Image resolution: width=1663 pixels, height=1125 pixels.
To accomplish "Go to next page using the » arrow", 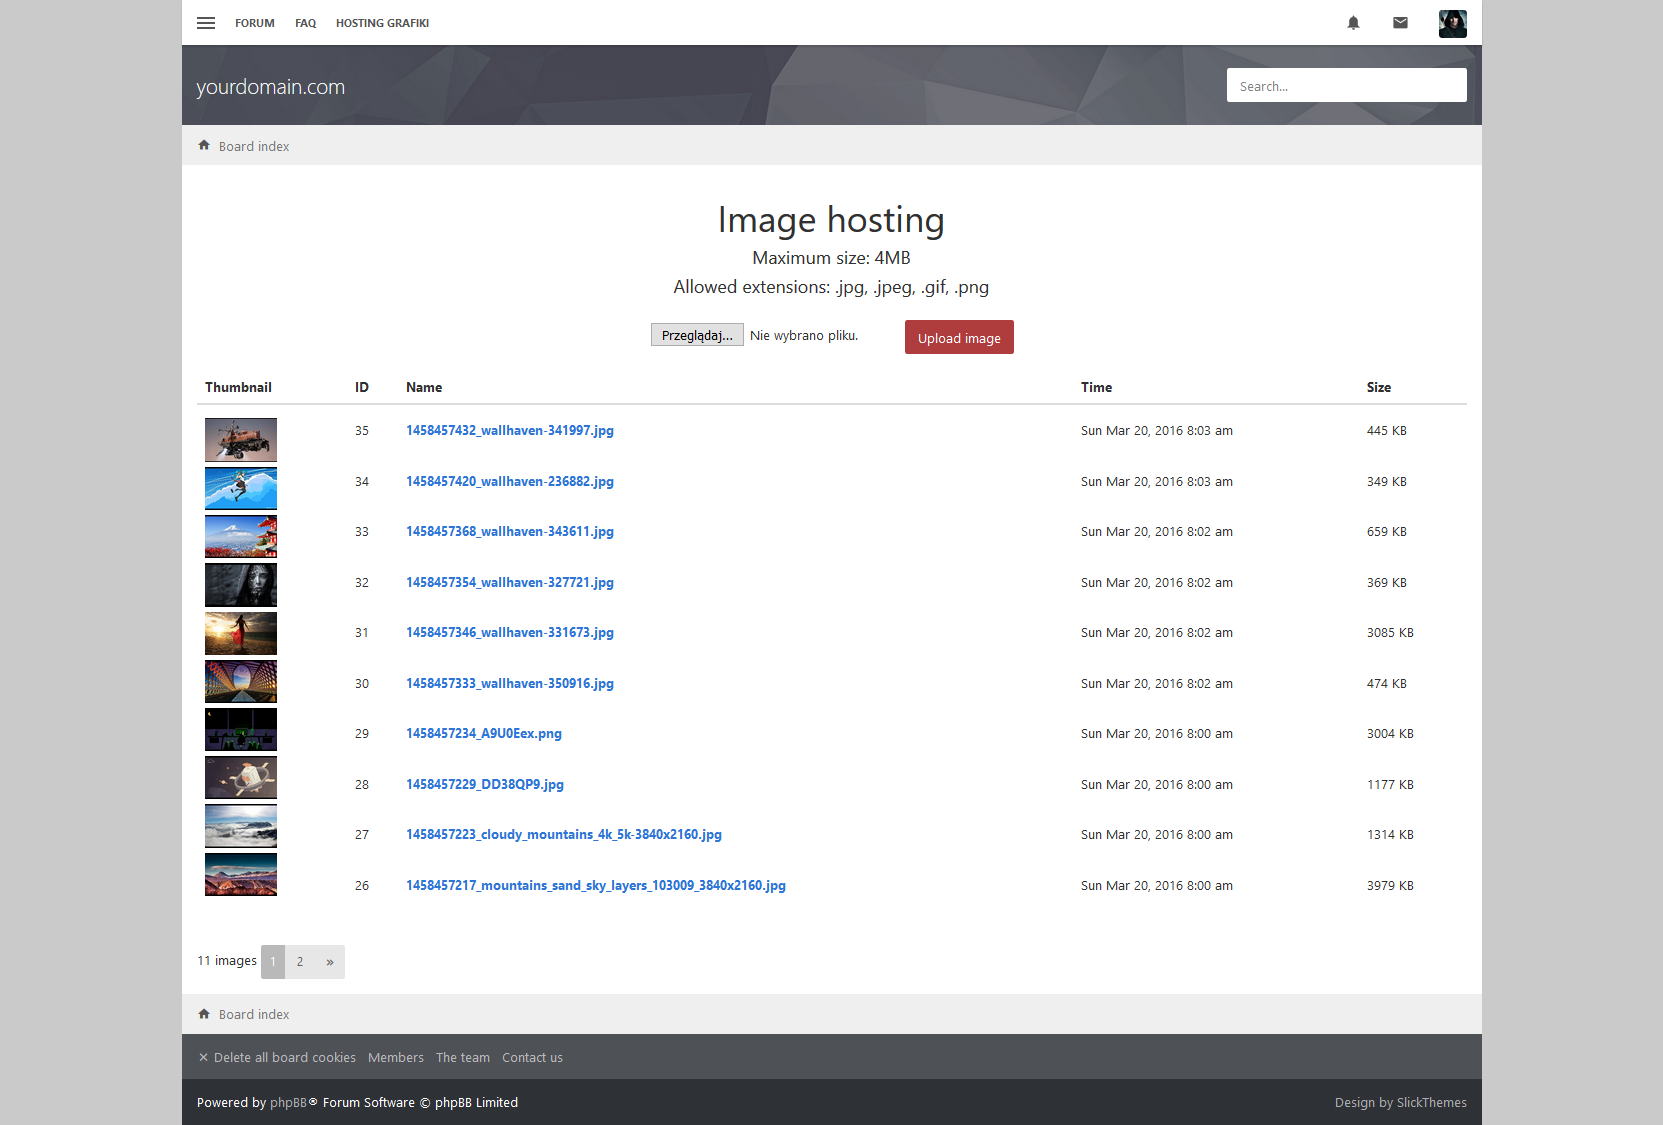I will click(x=329, y=962).
